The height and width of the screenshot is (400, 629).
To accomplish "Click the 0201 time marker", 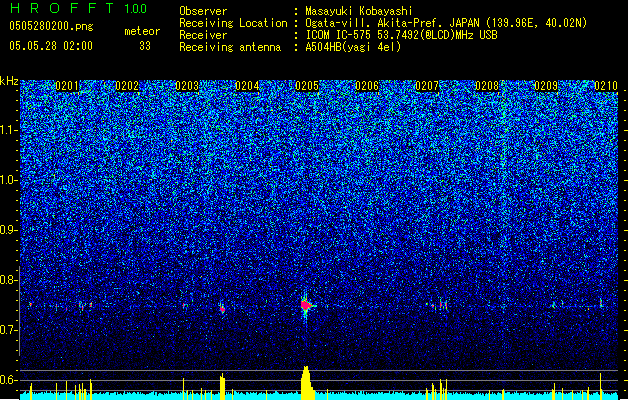I will 67,86.
